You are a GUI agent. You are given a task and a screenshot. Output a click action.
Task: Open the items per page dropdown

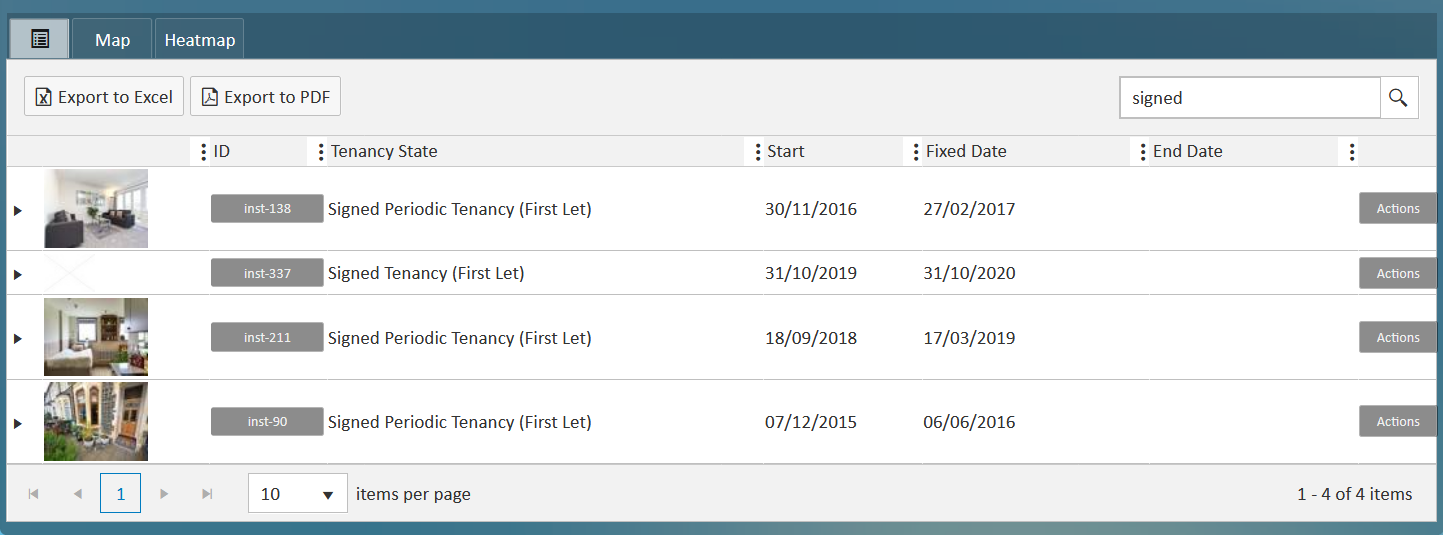(297, 494)
